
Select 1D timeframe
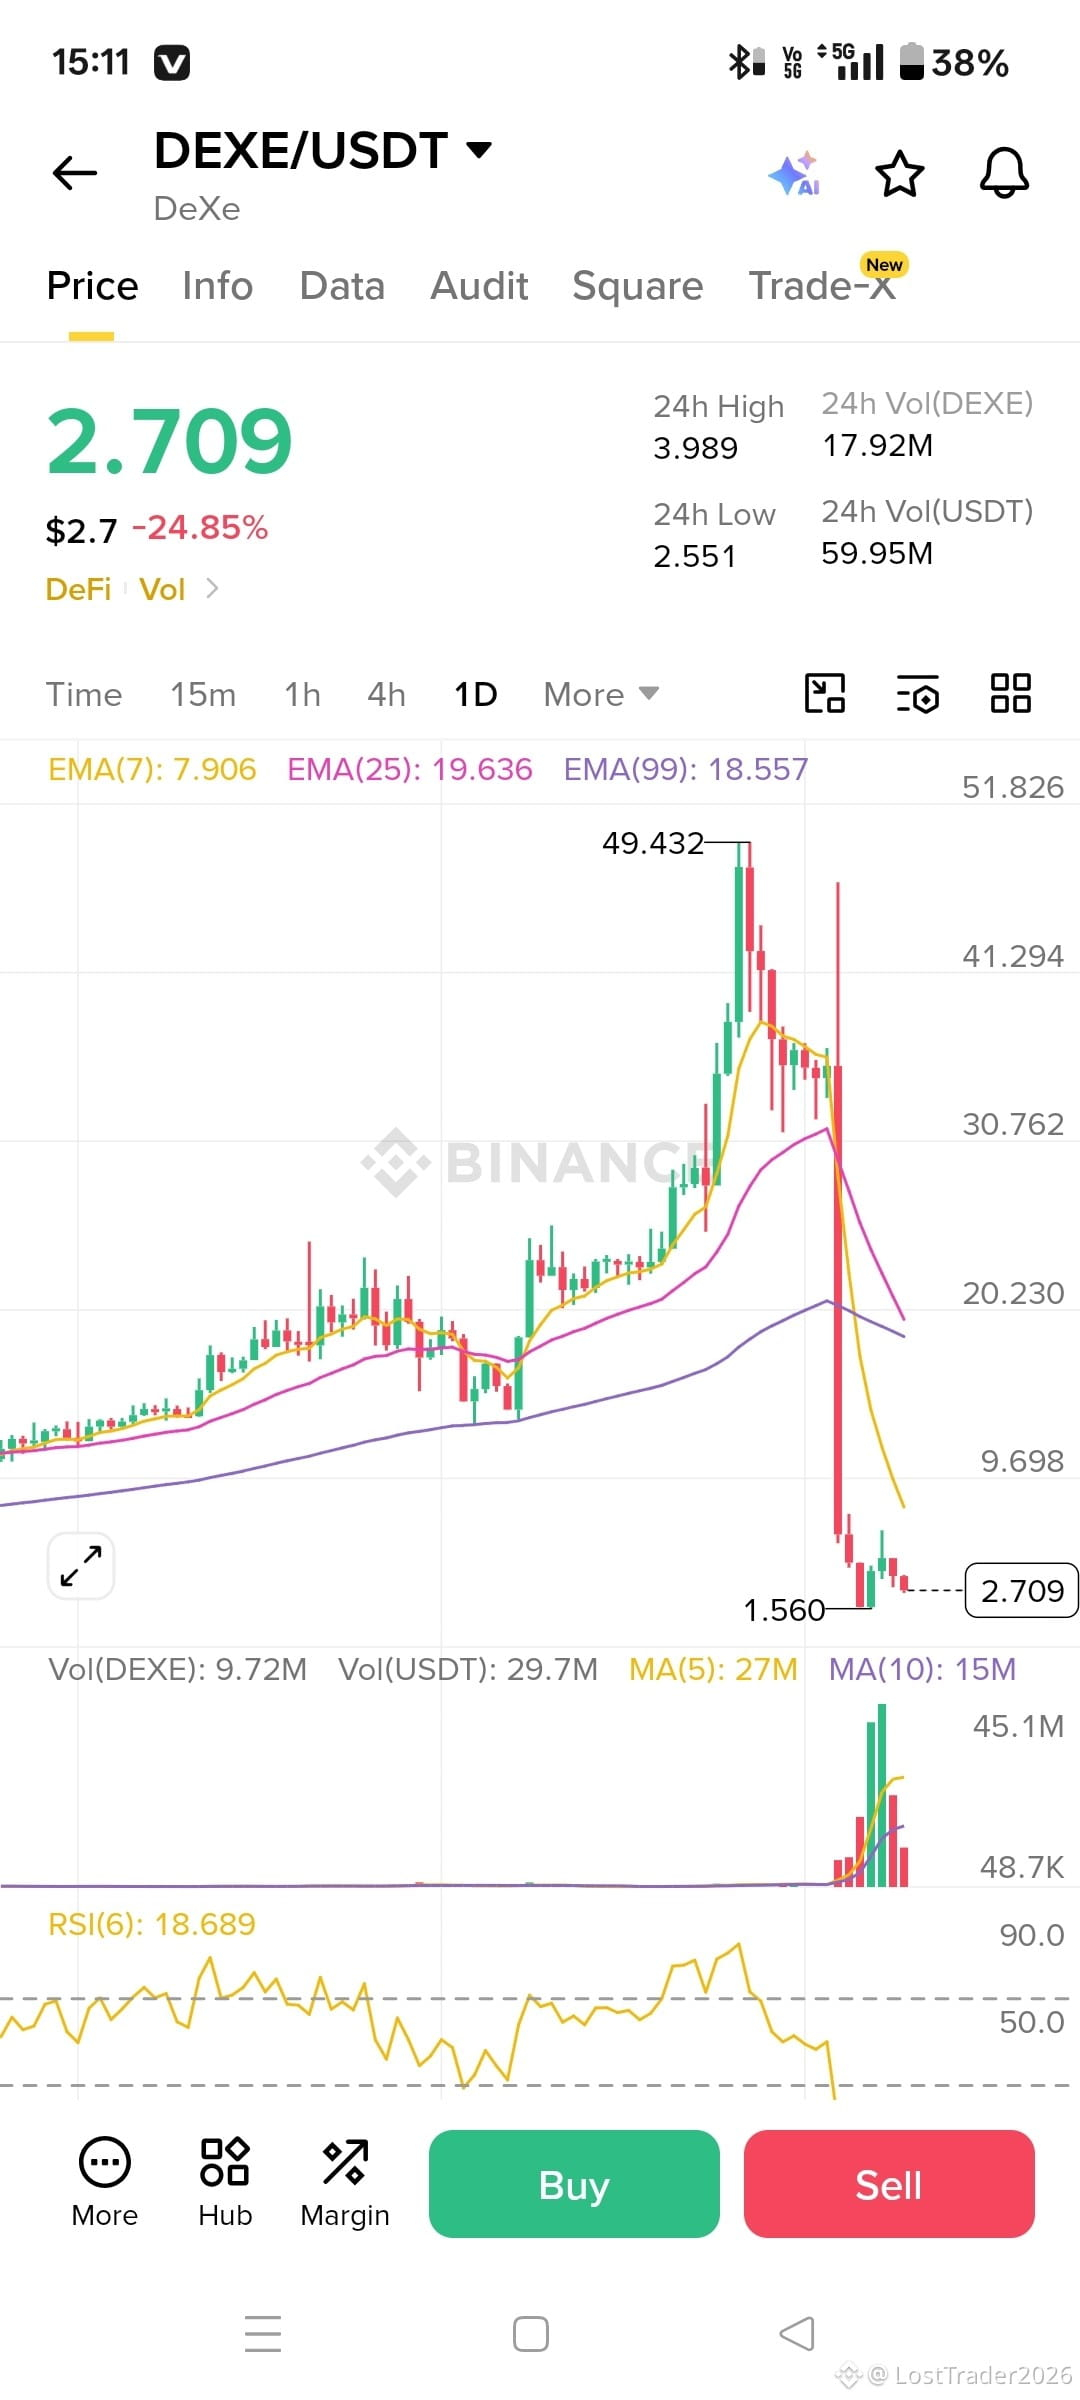click(x=476, y=694)
